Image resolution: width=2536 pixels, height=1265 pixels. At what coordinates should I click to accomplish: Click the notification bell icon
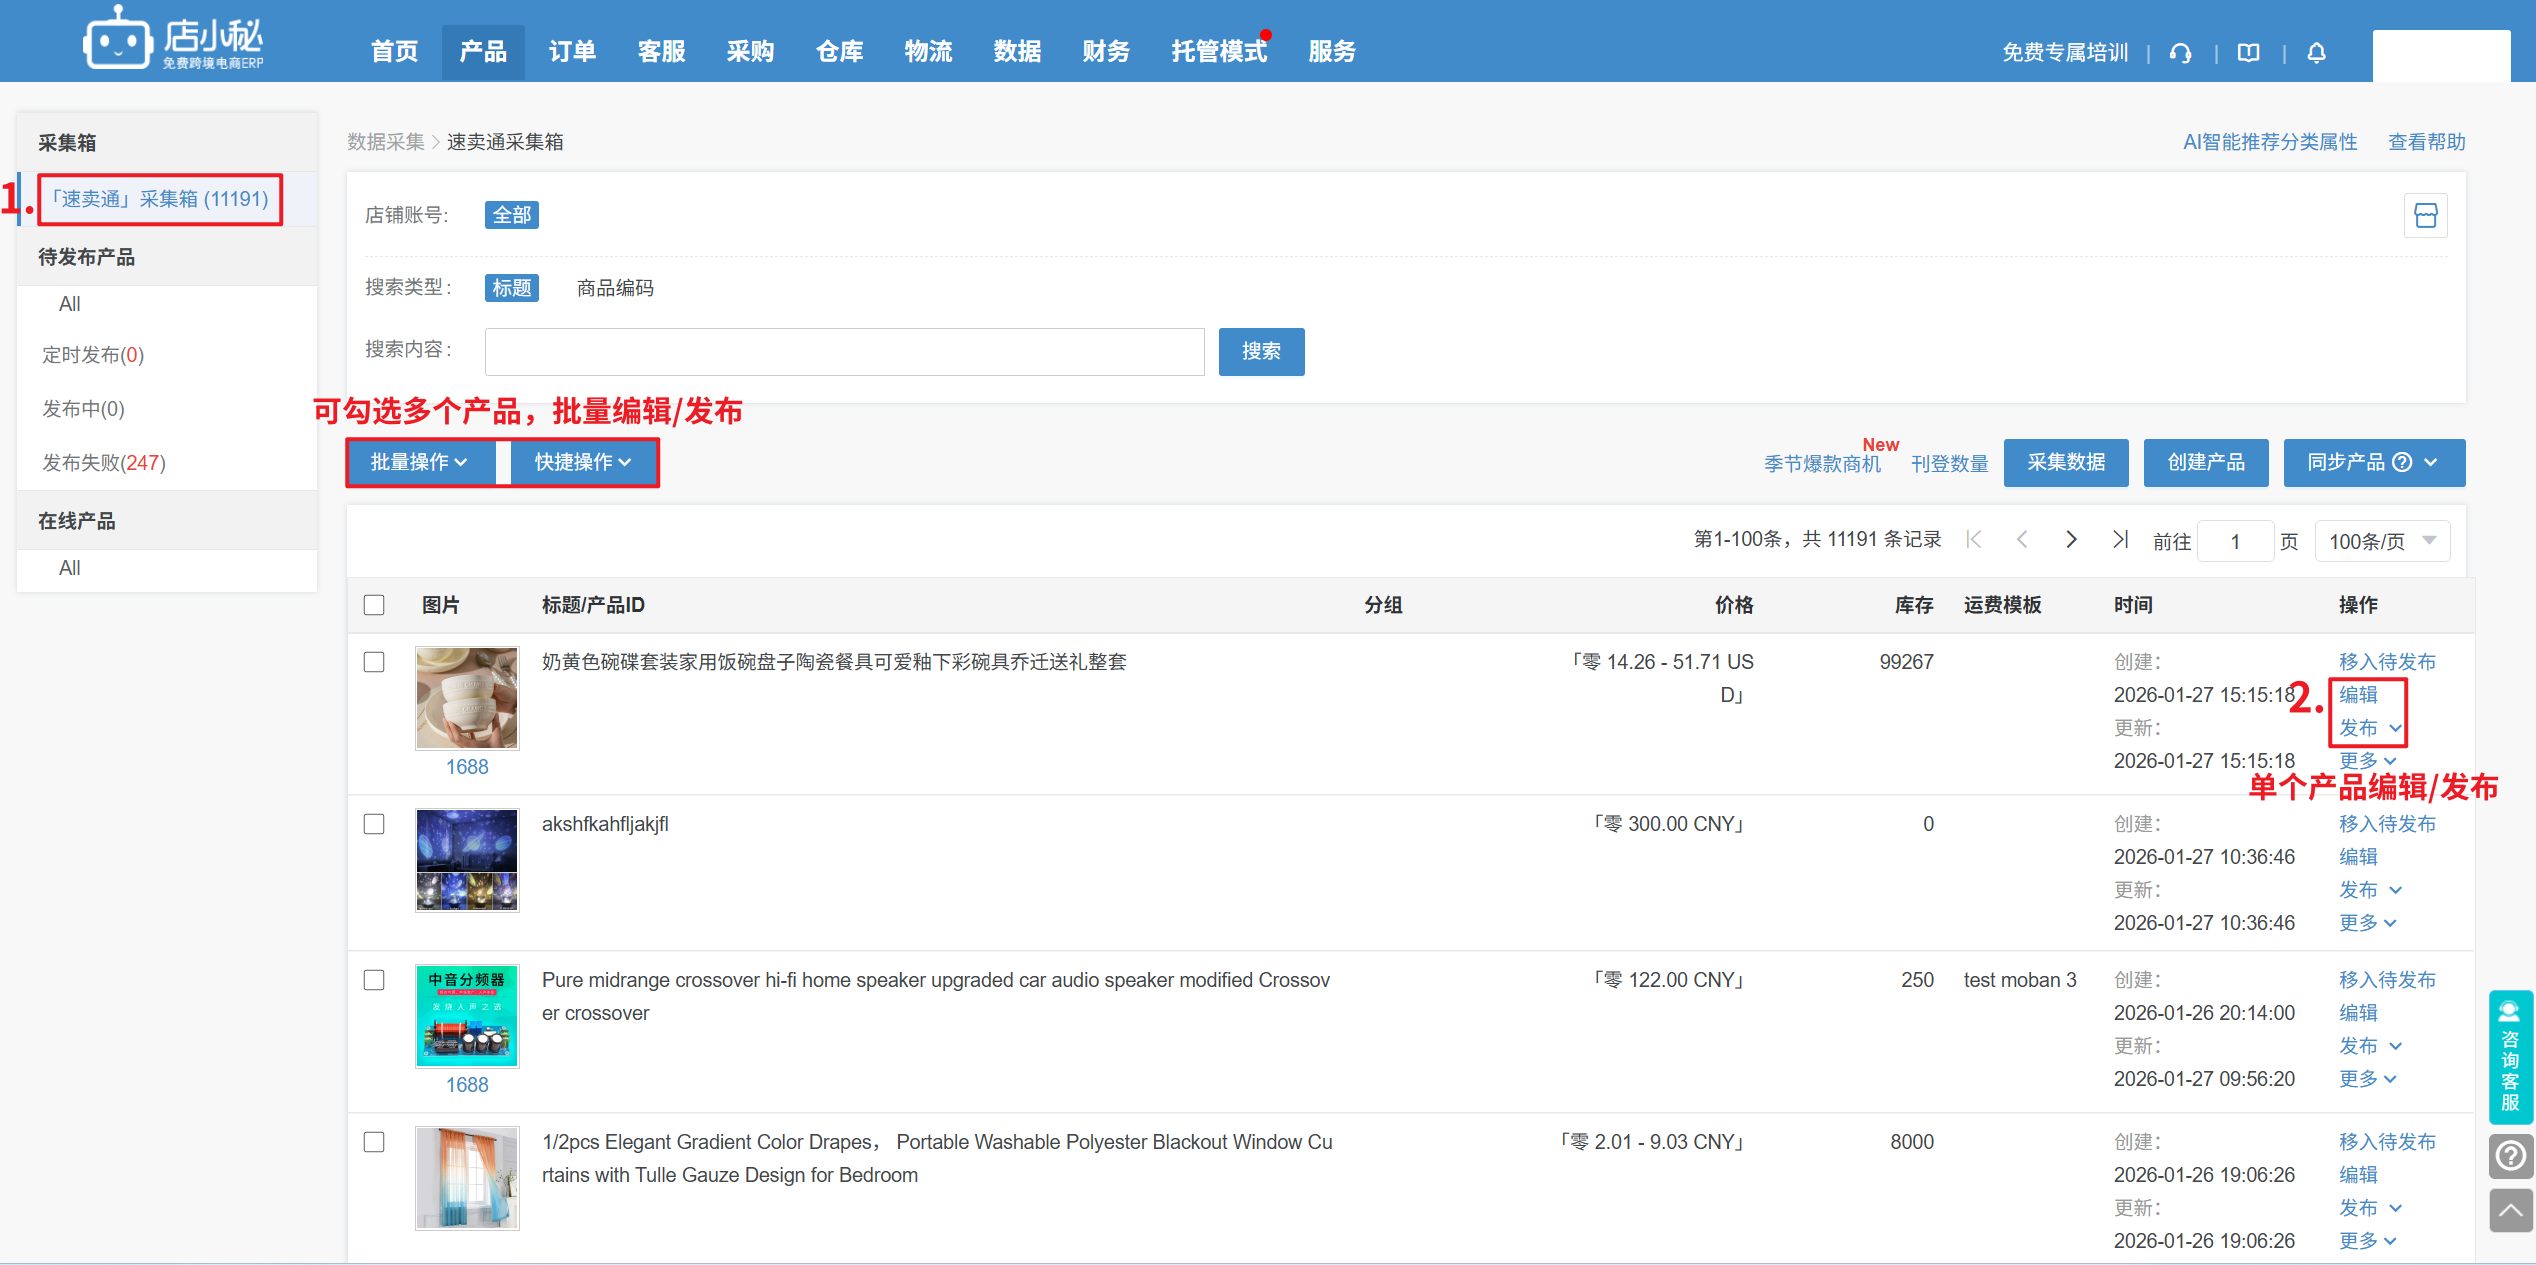click(2316, 53)
